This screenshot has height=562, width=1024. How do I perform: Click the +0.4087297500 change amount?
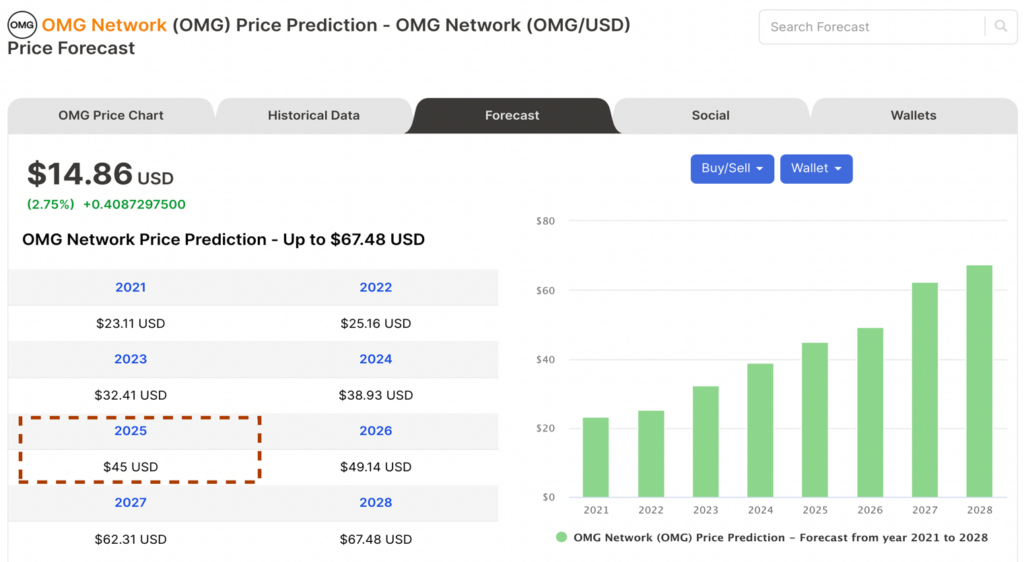coord(134,204)
